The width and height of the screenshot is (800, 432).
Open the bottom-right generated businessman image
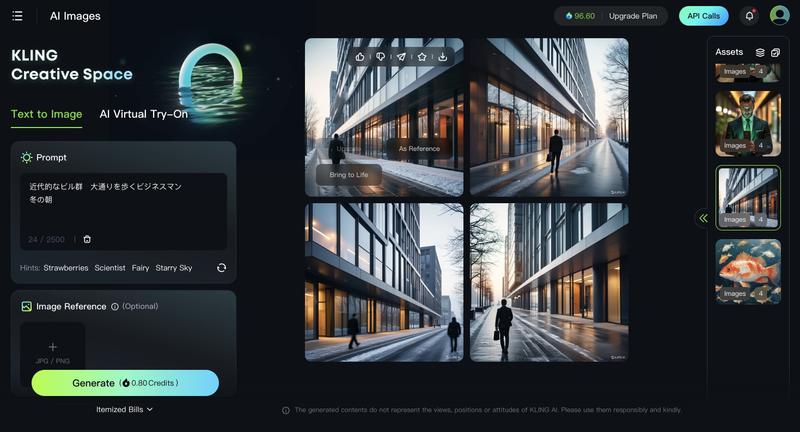coord(549,283)
